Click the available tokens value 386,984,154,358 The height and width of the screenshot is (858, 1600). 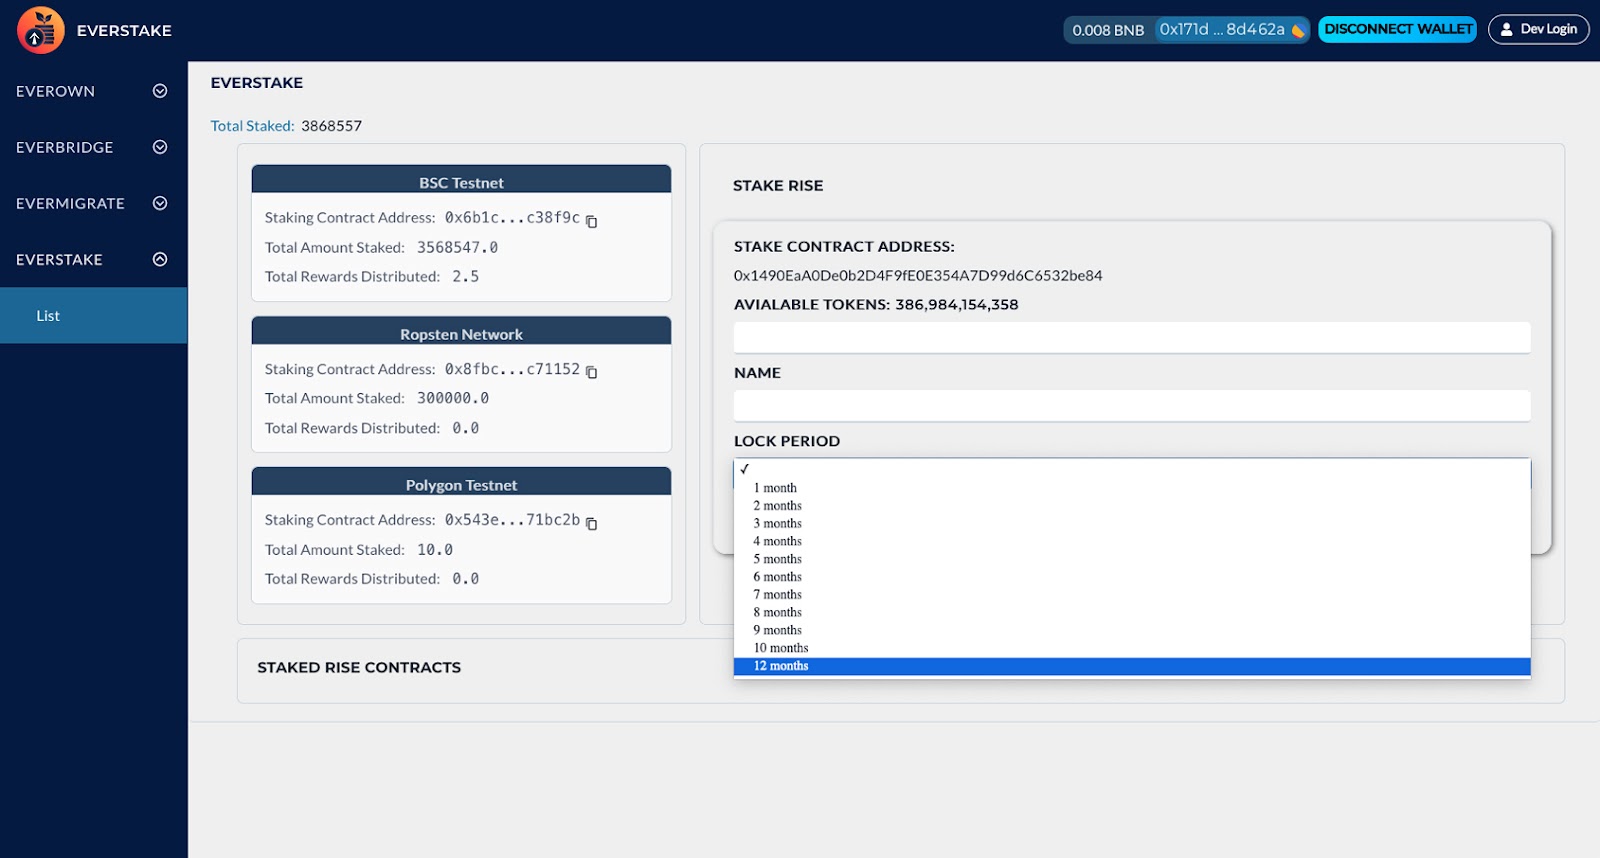click(957, 304)
